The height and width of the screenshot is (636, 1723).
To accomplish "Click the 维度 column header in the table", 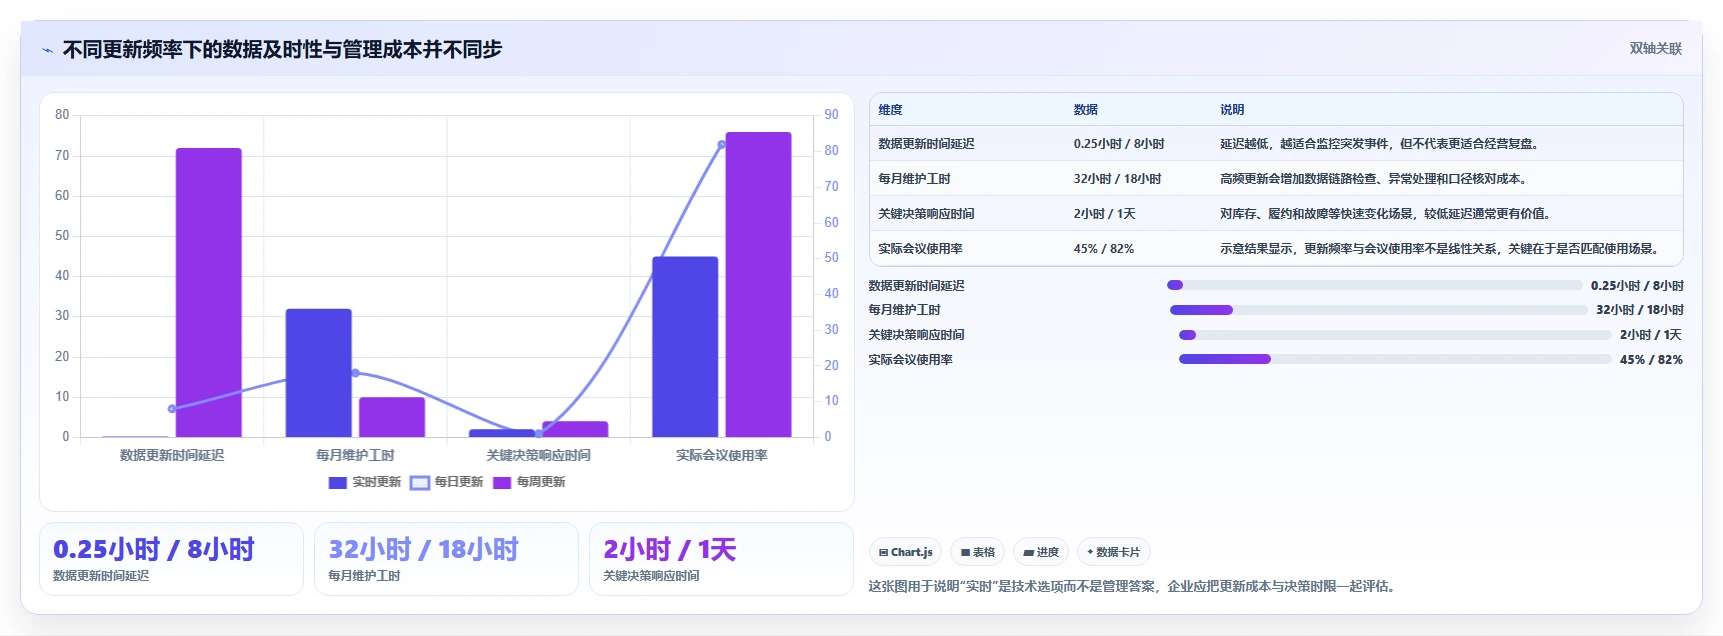I will (890, 110).
